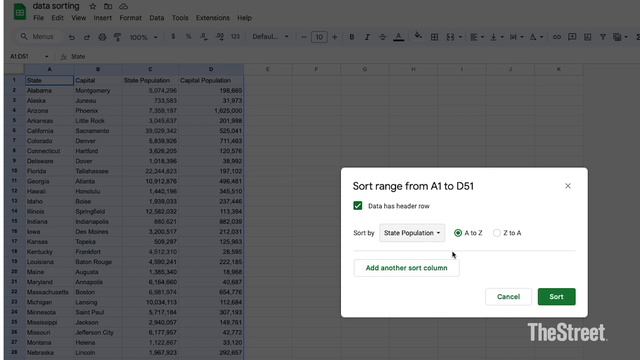This screenshot has height=360, width=640.
Task: Toggle strikethrough formatting
Action: (382, 37)
